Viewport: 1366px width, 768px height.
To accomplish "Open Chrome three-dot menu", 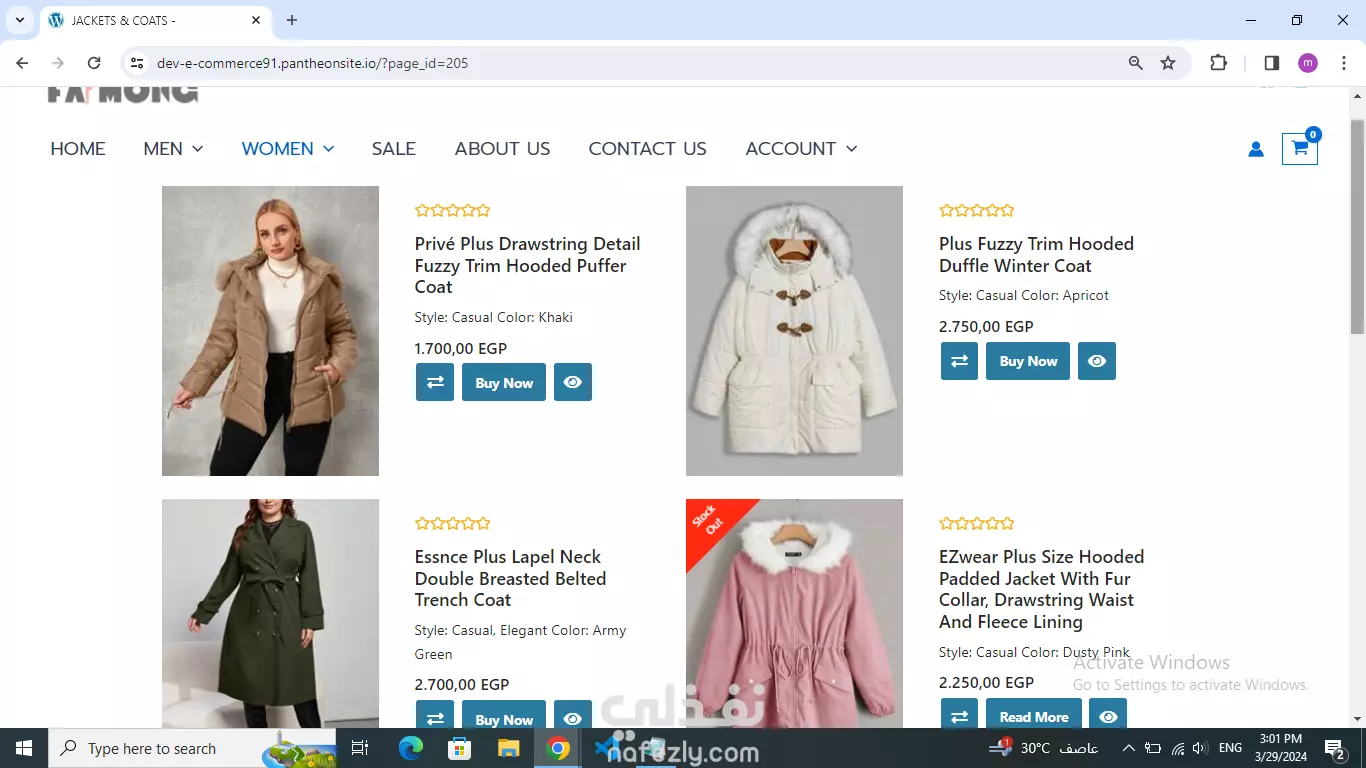I will pyautogui.click(x=1344, y=63).
